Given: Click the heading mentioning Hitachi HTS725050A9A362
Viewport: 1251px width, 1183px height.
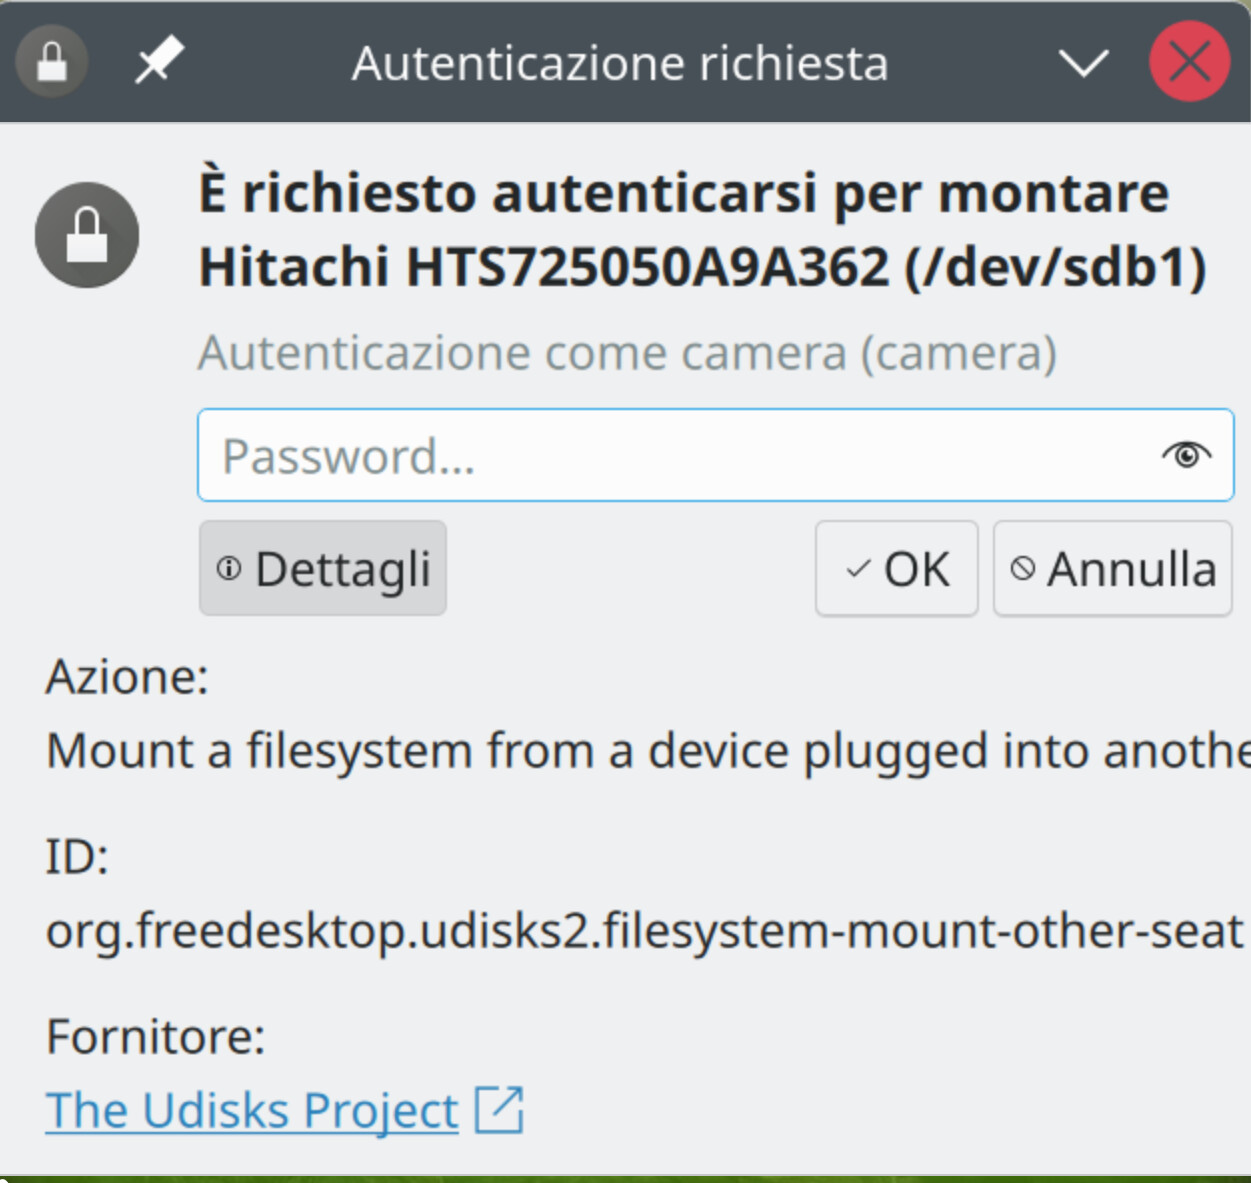Looking at the screenshot, I should pyautogui.click(x=702, y=230).
